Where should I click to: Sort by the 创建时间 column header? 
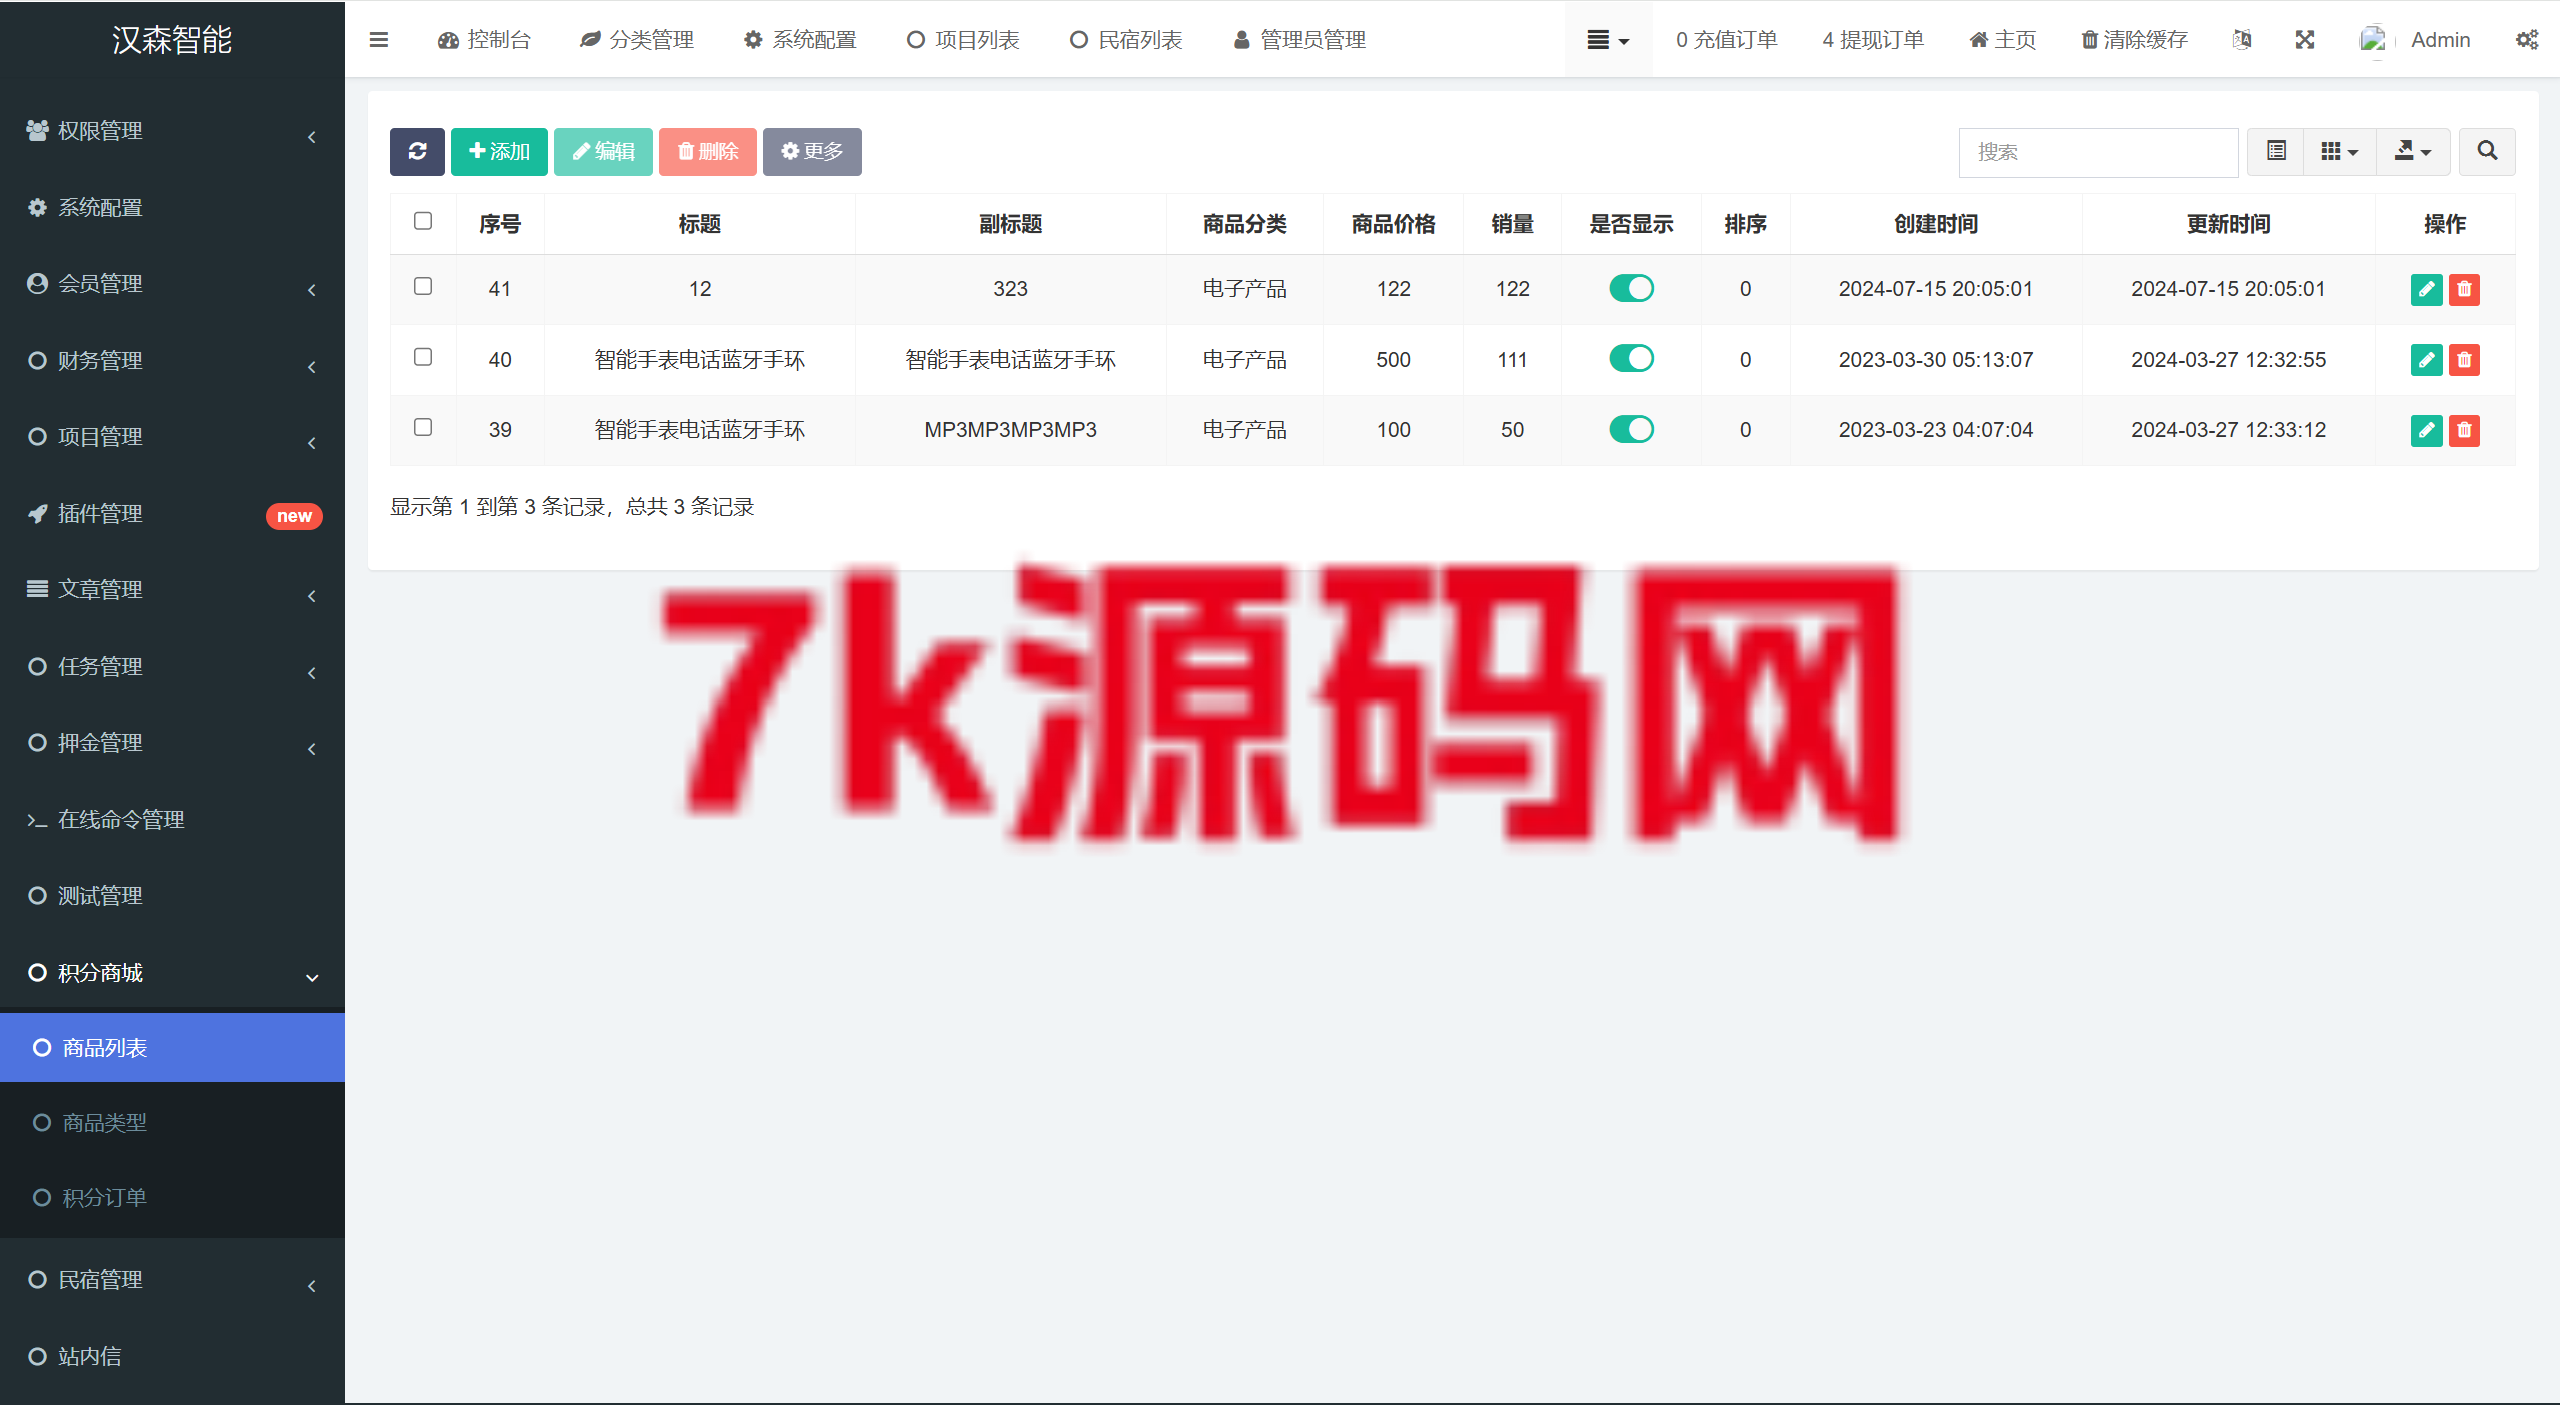click(1936, 224)
